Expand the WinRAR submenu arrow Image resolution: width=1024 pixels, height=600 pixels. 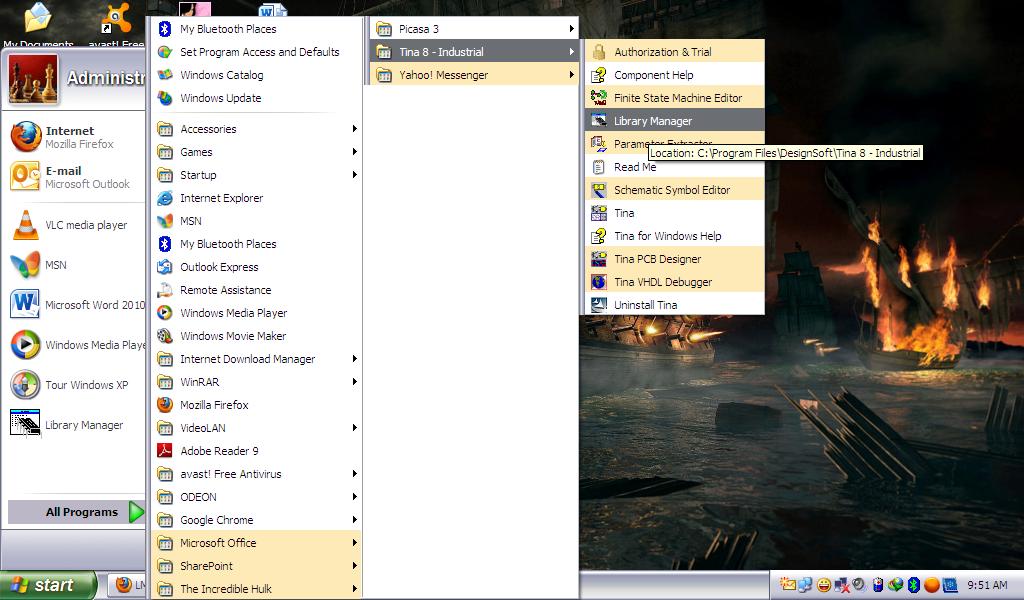[355, 382]
